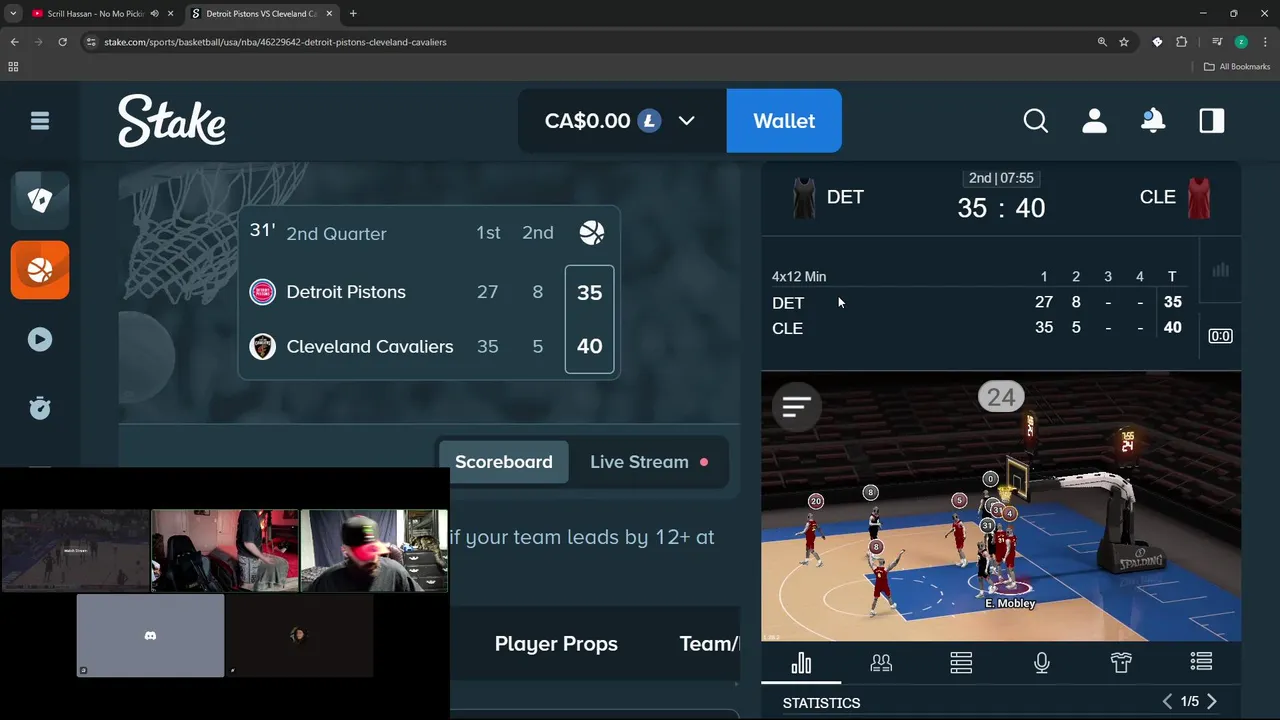This screenshot has height=720, width=1280.
Task: Open the tracker menu lines button
Action: point(797,407)
